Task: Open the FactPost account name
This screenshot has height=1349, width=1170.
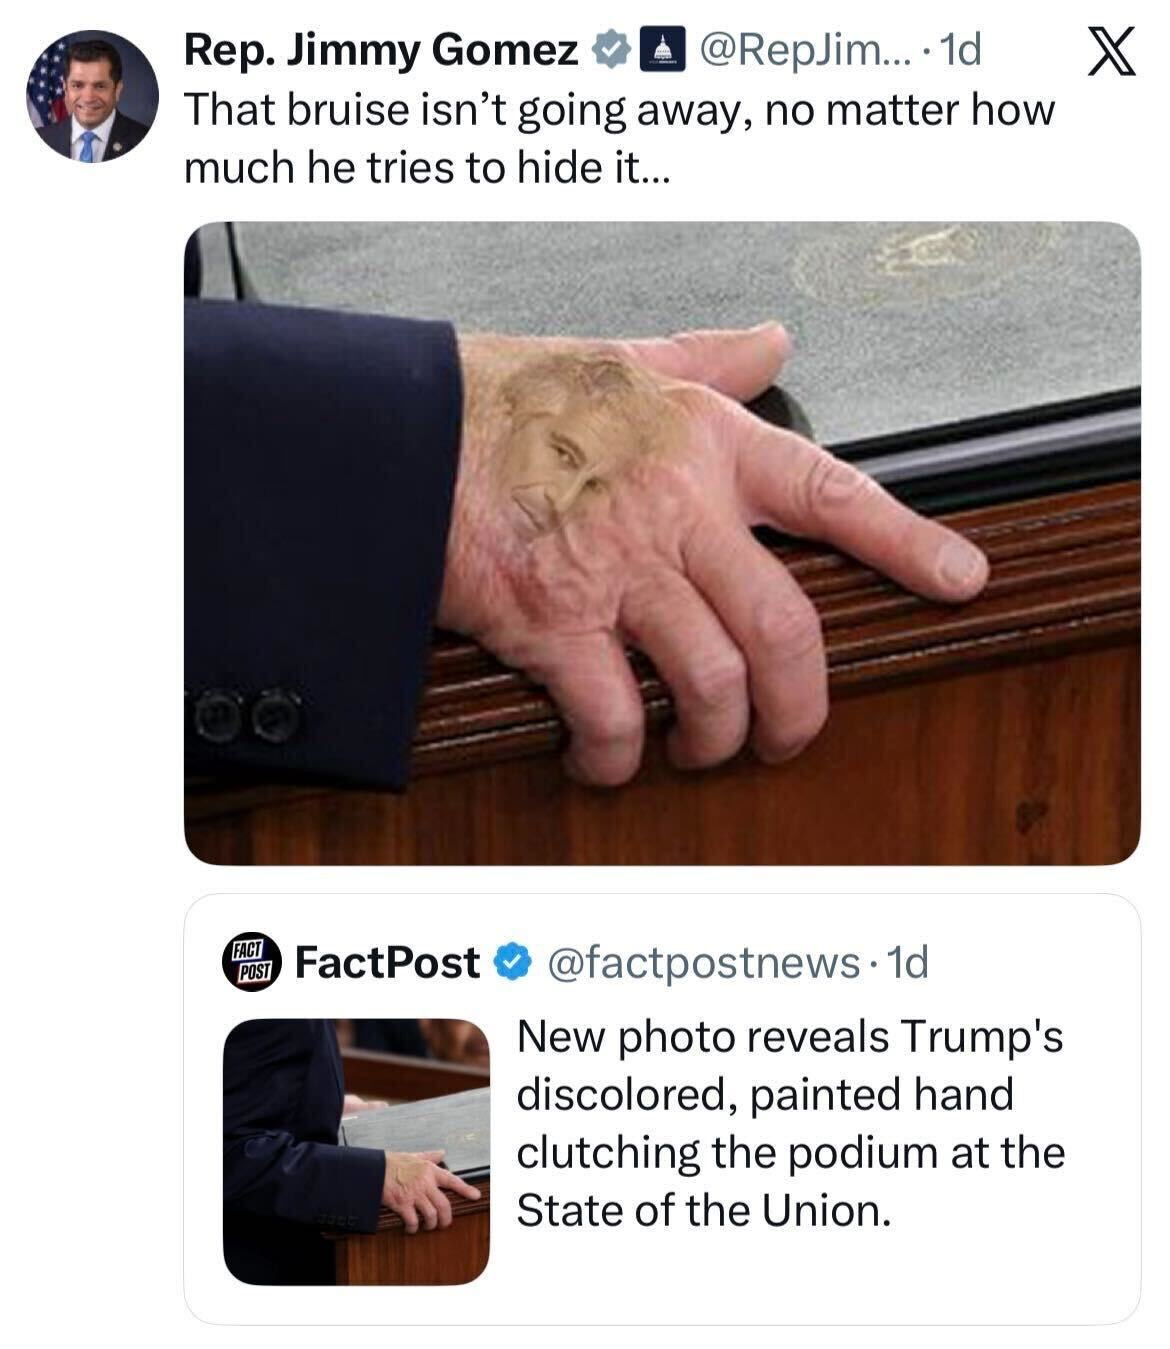Action: (388, 962)
